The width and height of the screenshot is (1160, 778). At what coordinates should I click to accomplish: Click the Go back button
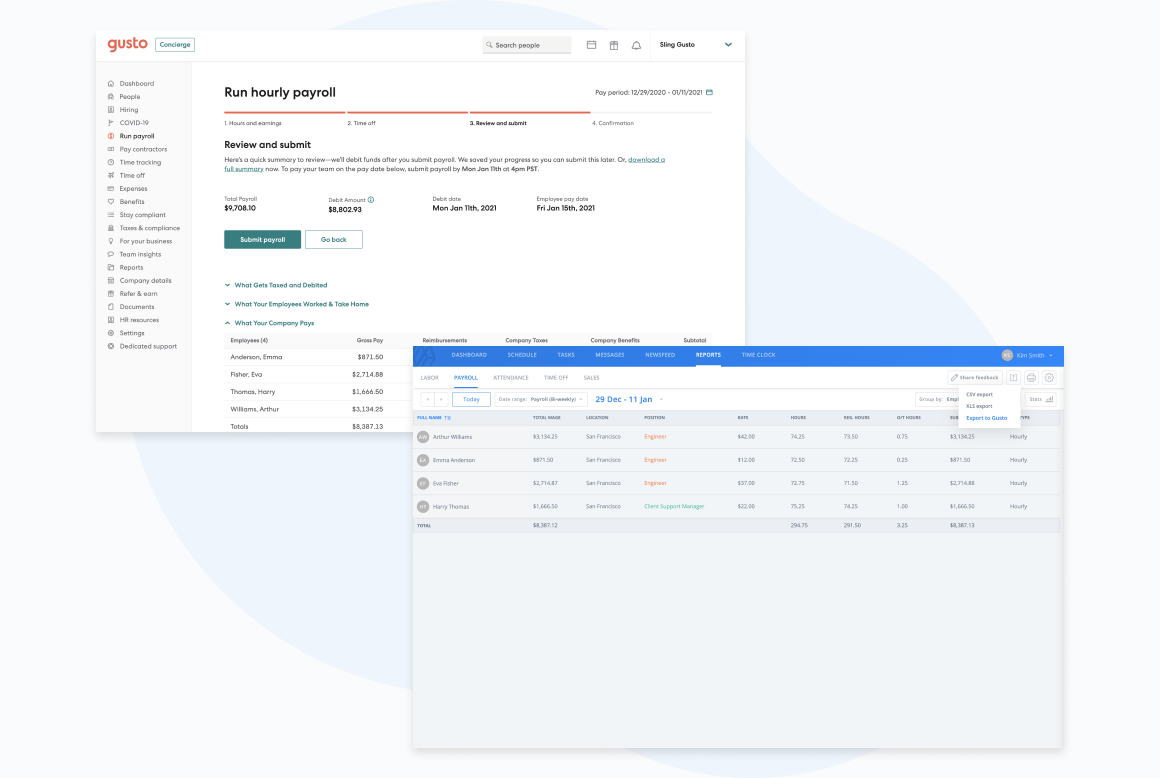[334, 240]
